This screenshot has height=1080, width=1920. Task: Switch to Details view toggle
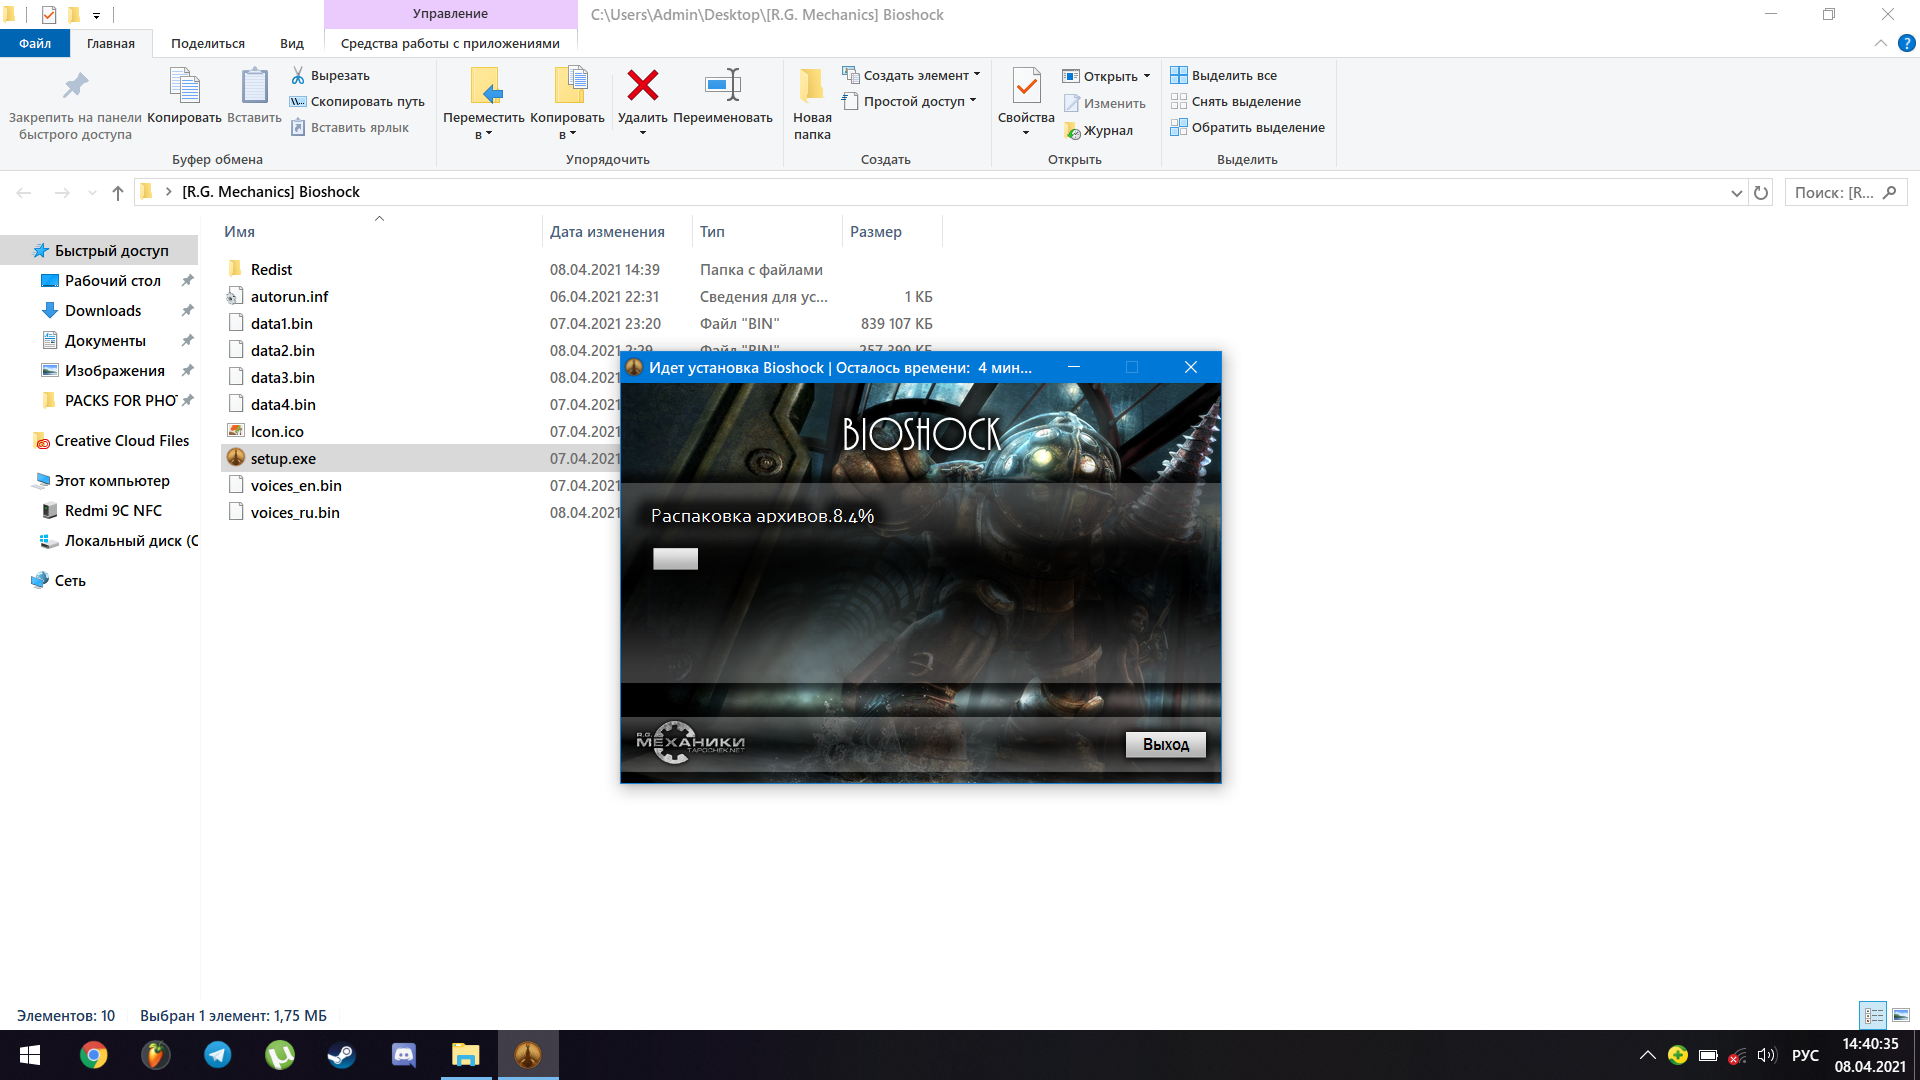tap(1873, 1015)
